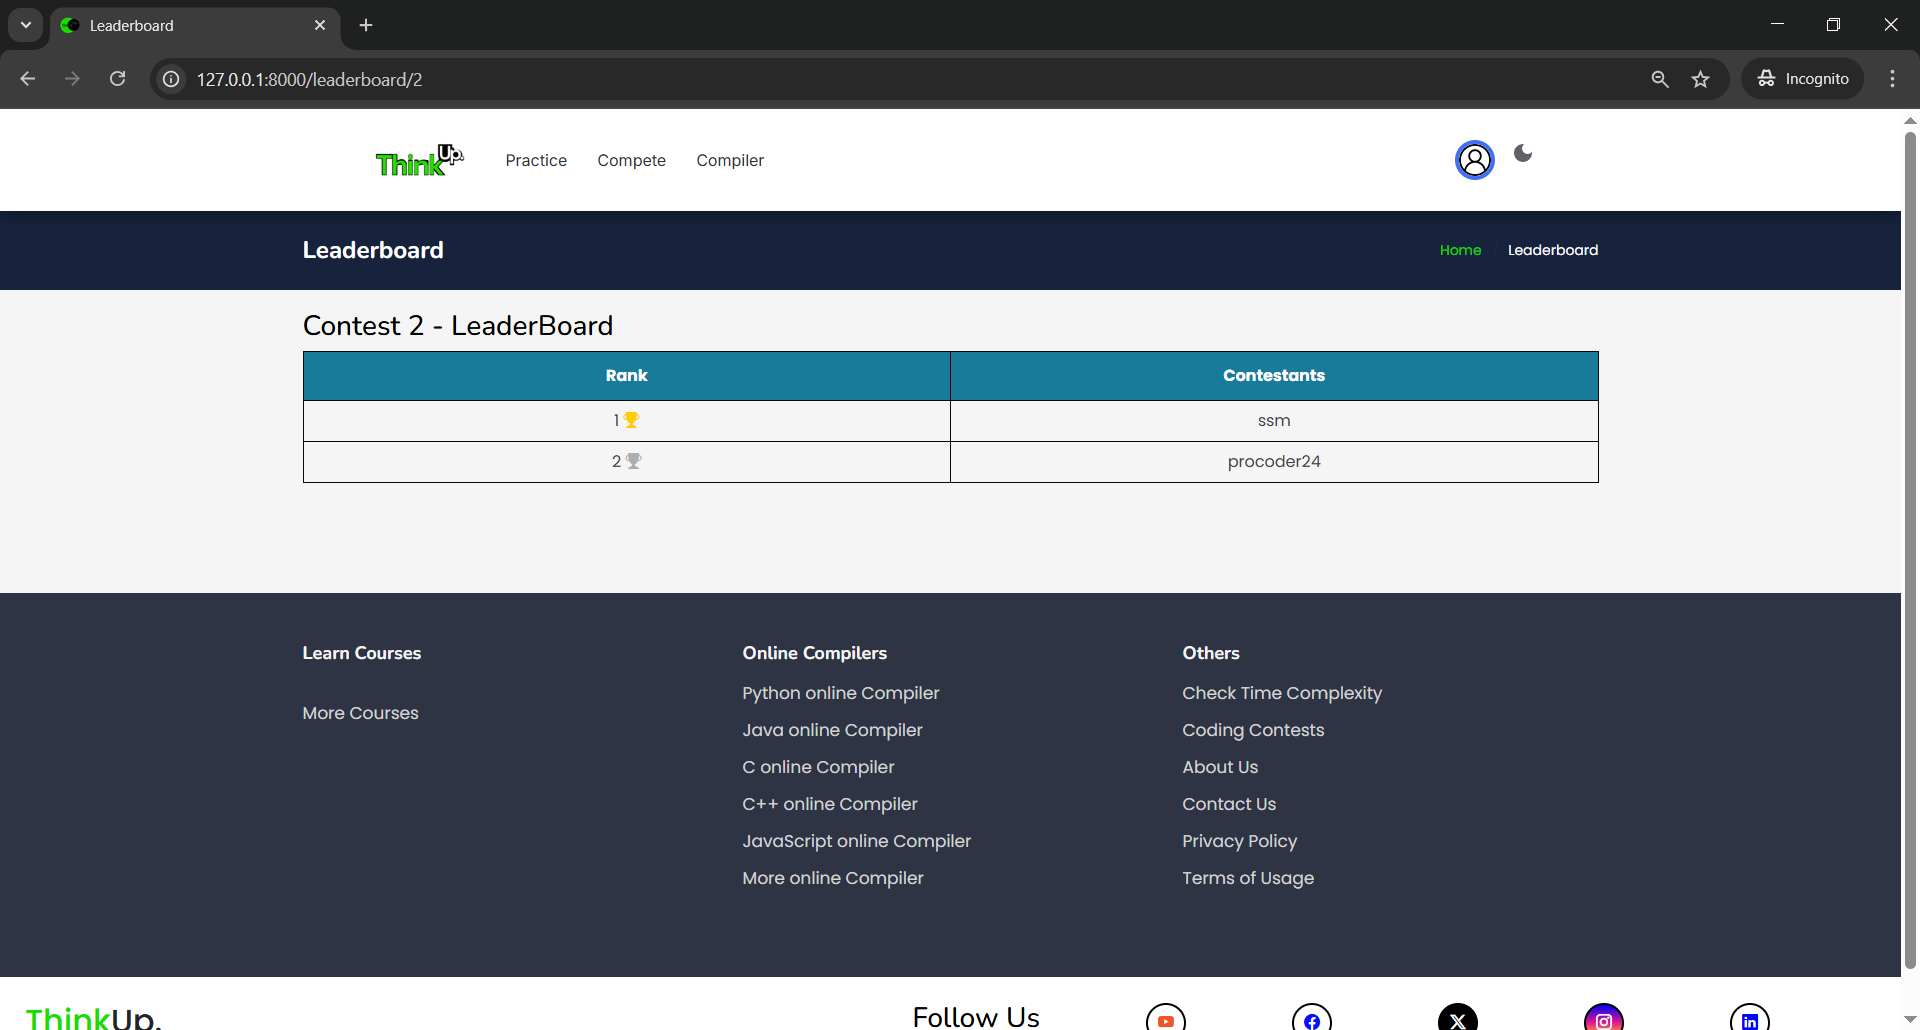Expand the browser tab search dropdown arrow

[26, 25]
